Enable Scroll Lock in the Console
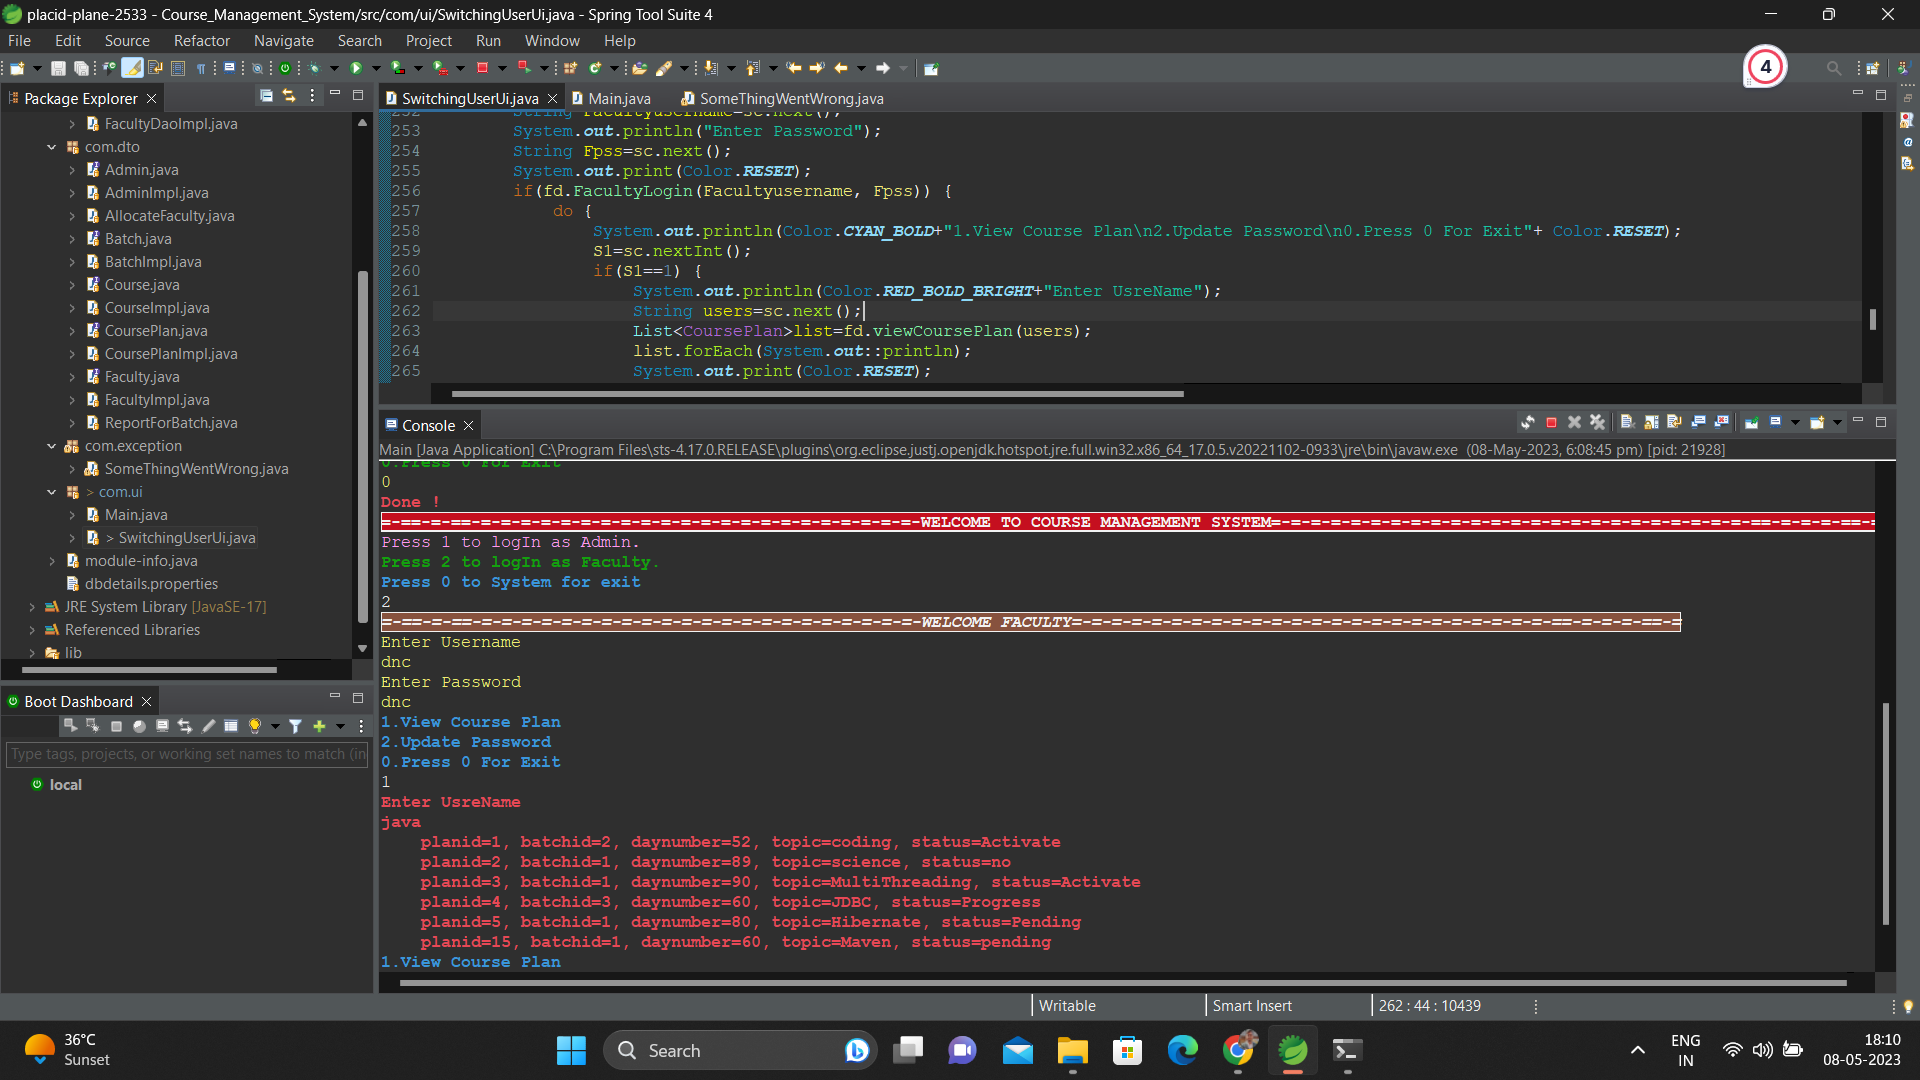The width and height of the screenshot is (1920, 1080). click(1651, 423)
